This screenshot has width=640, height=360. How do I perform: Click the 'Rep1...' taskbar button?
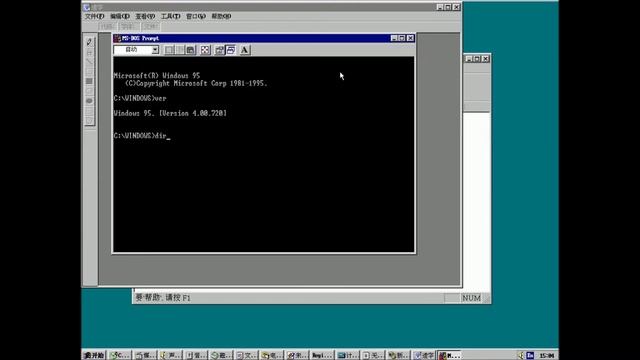click(322, 356)
